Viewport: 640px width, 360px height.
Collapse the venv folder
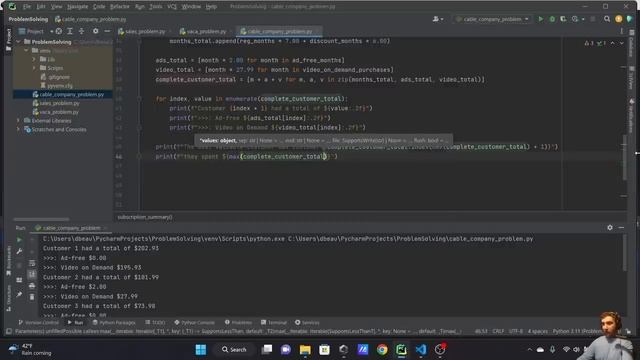click(x=27, y=51)
